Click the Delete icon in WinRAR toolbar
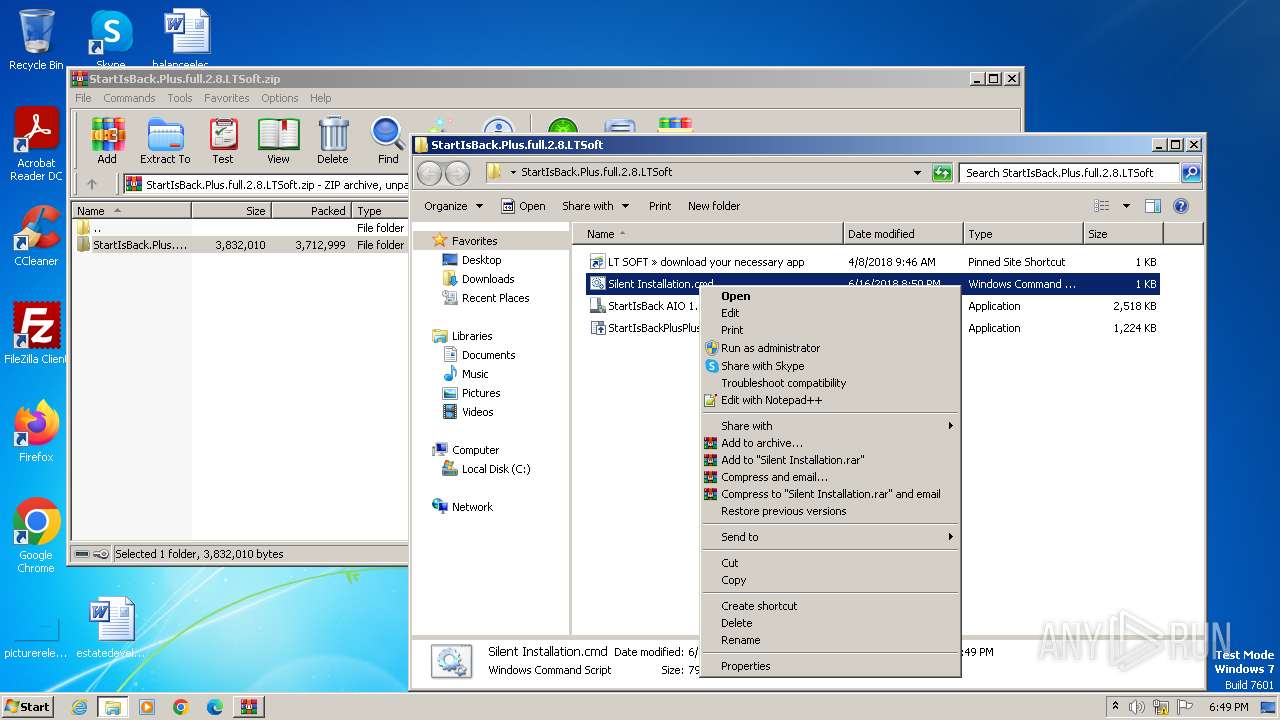 [333, 140]
